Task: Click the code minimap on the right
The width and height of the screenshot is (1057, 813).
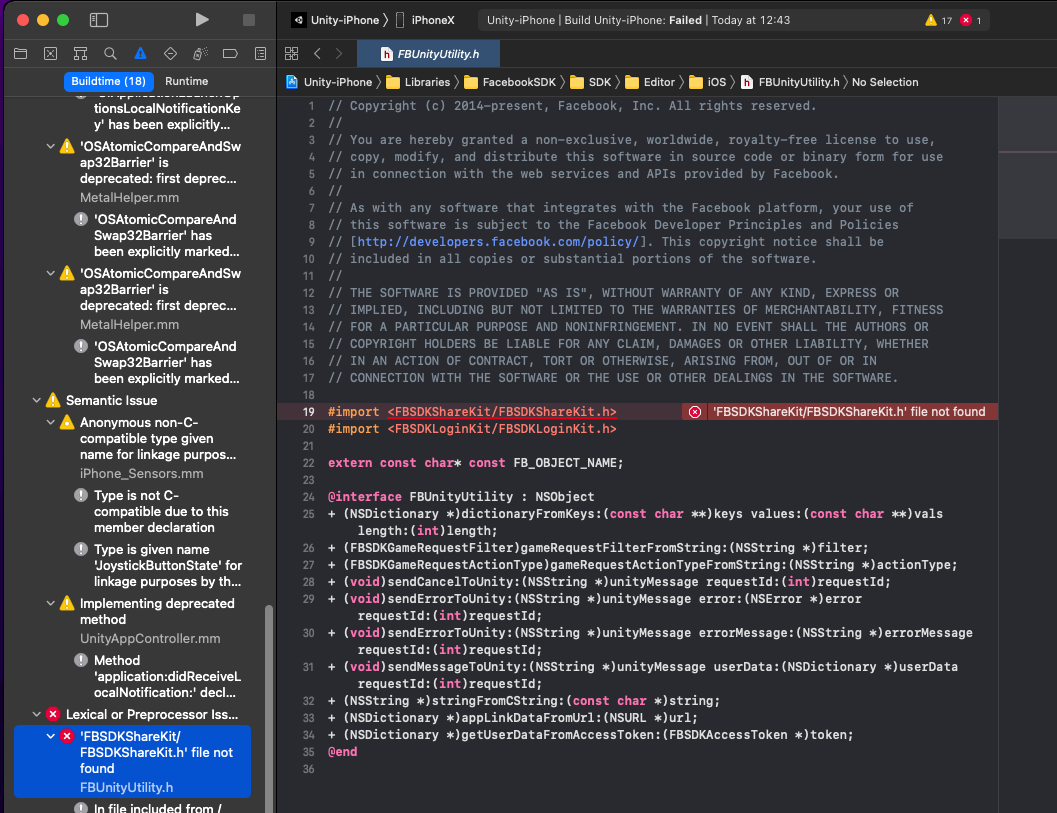Action: (1027, 169)
